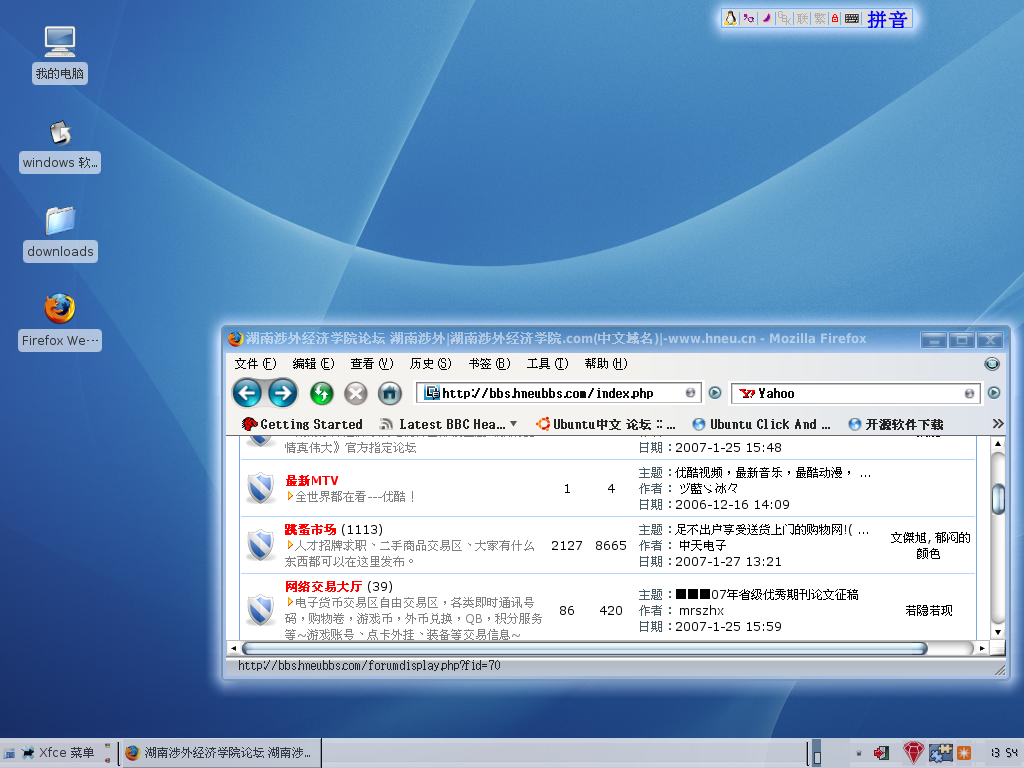The image size is (1024, 768).
Task: Click the page identity icon in address bar
Action: (432, 393)
